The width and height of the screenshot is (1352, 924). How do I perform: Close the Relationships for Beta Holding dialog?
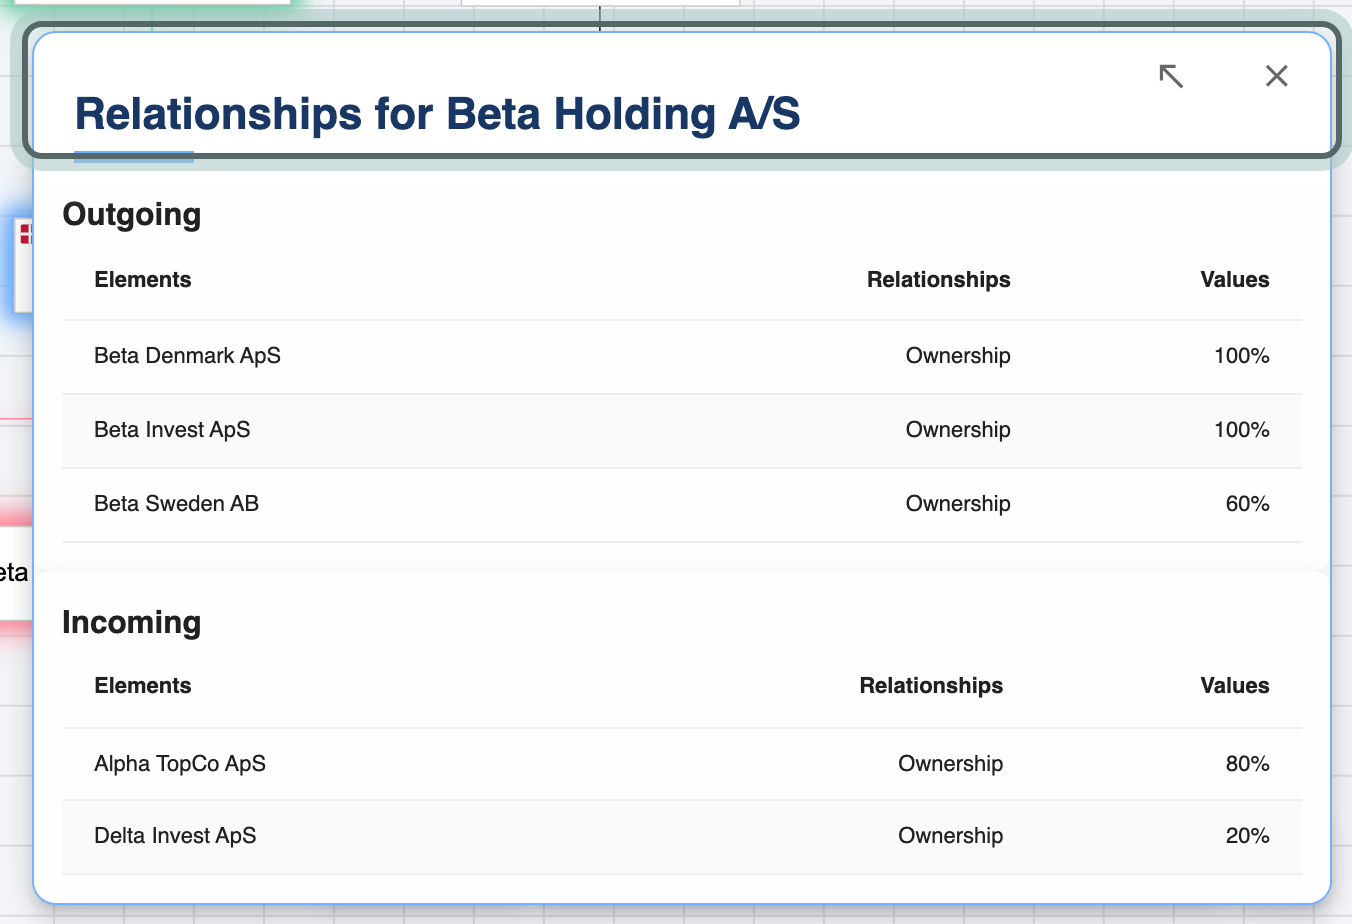tap(1277, 76)
